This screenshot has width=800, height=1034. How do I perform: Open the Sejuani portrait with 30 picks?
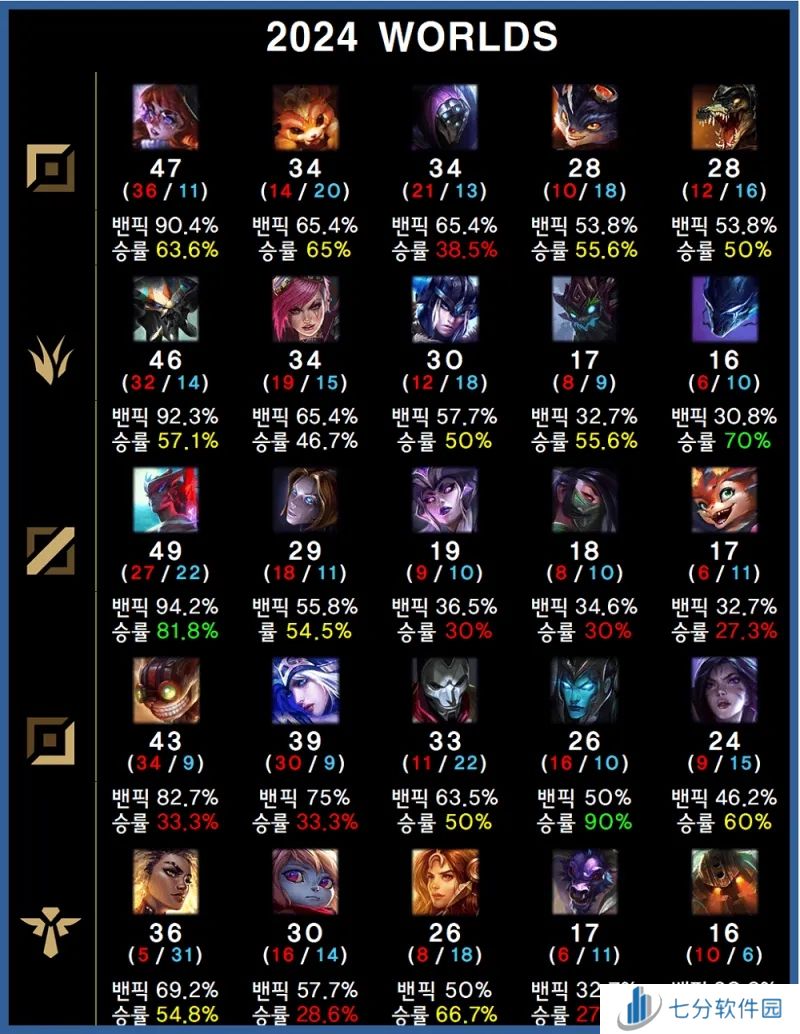point(445,309)
